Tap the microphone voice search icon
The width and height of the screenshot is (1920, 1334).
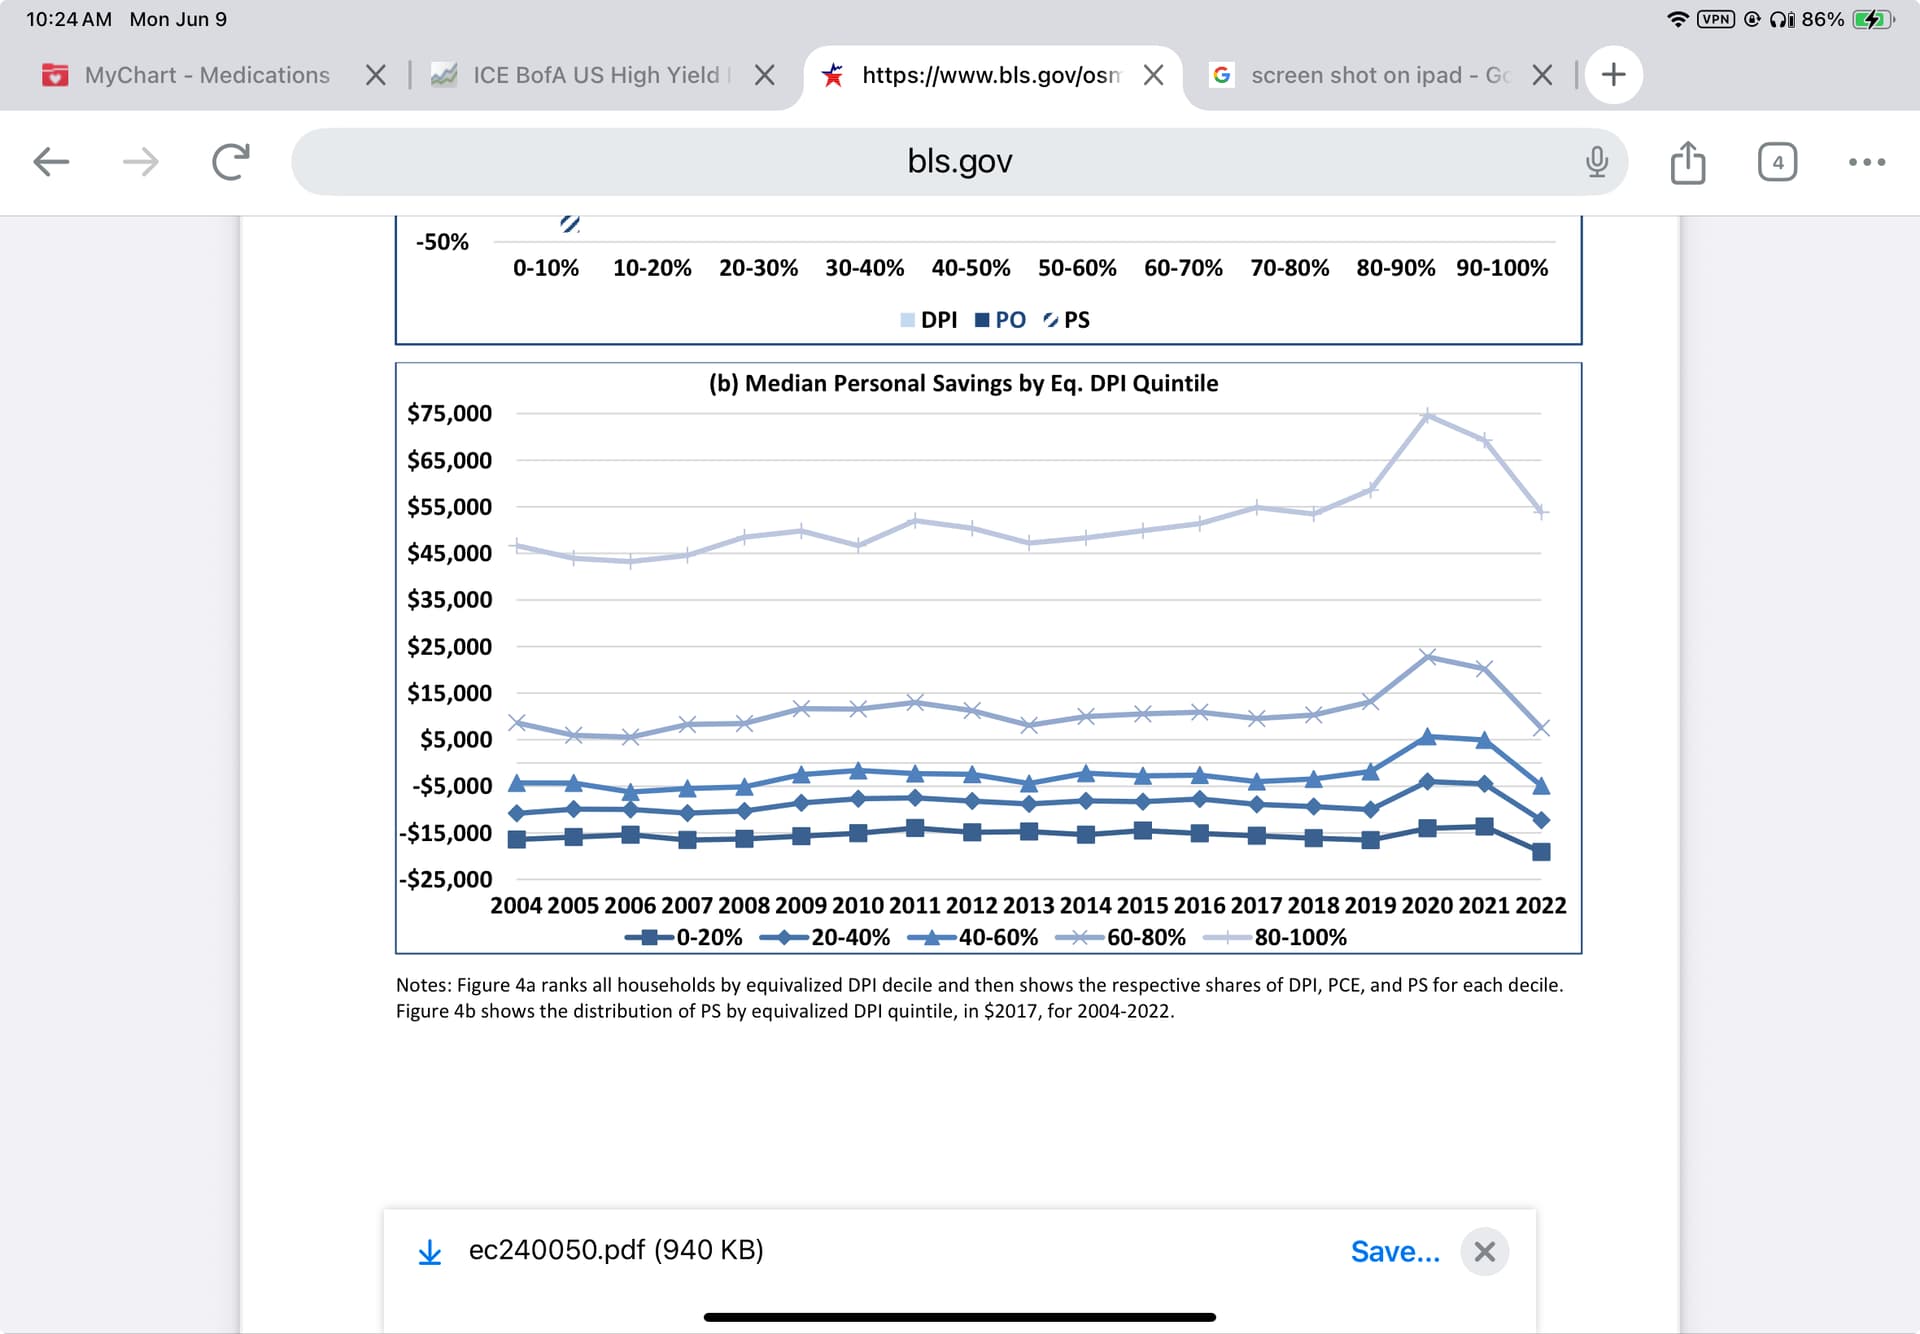coord(1597,161)
